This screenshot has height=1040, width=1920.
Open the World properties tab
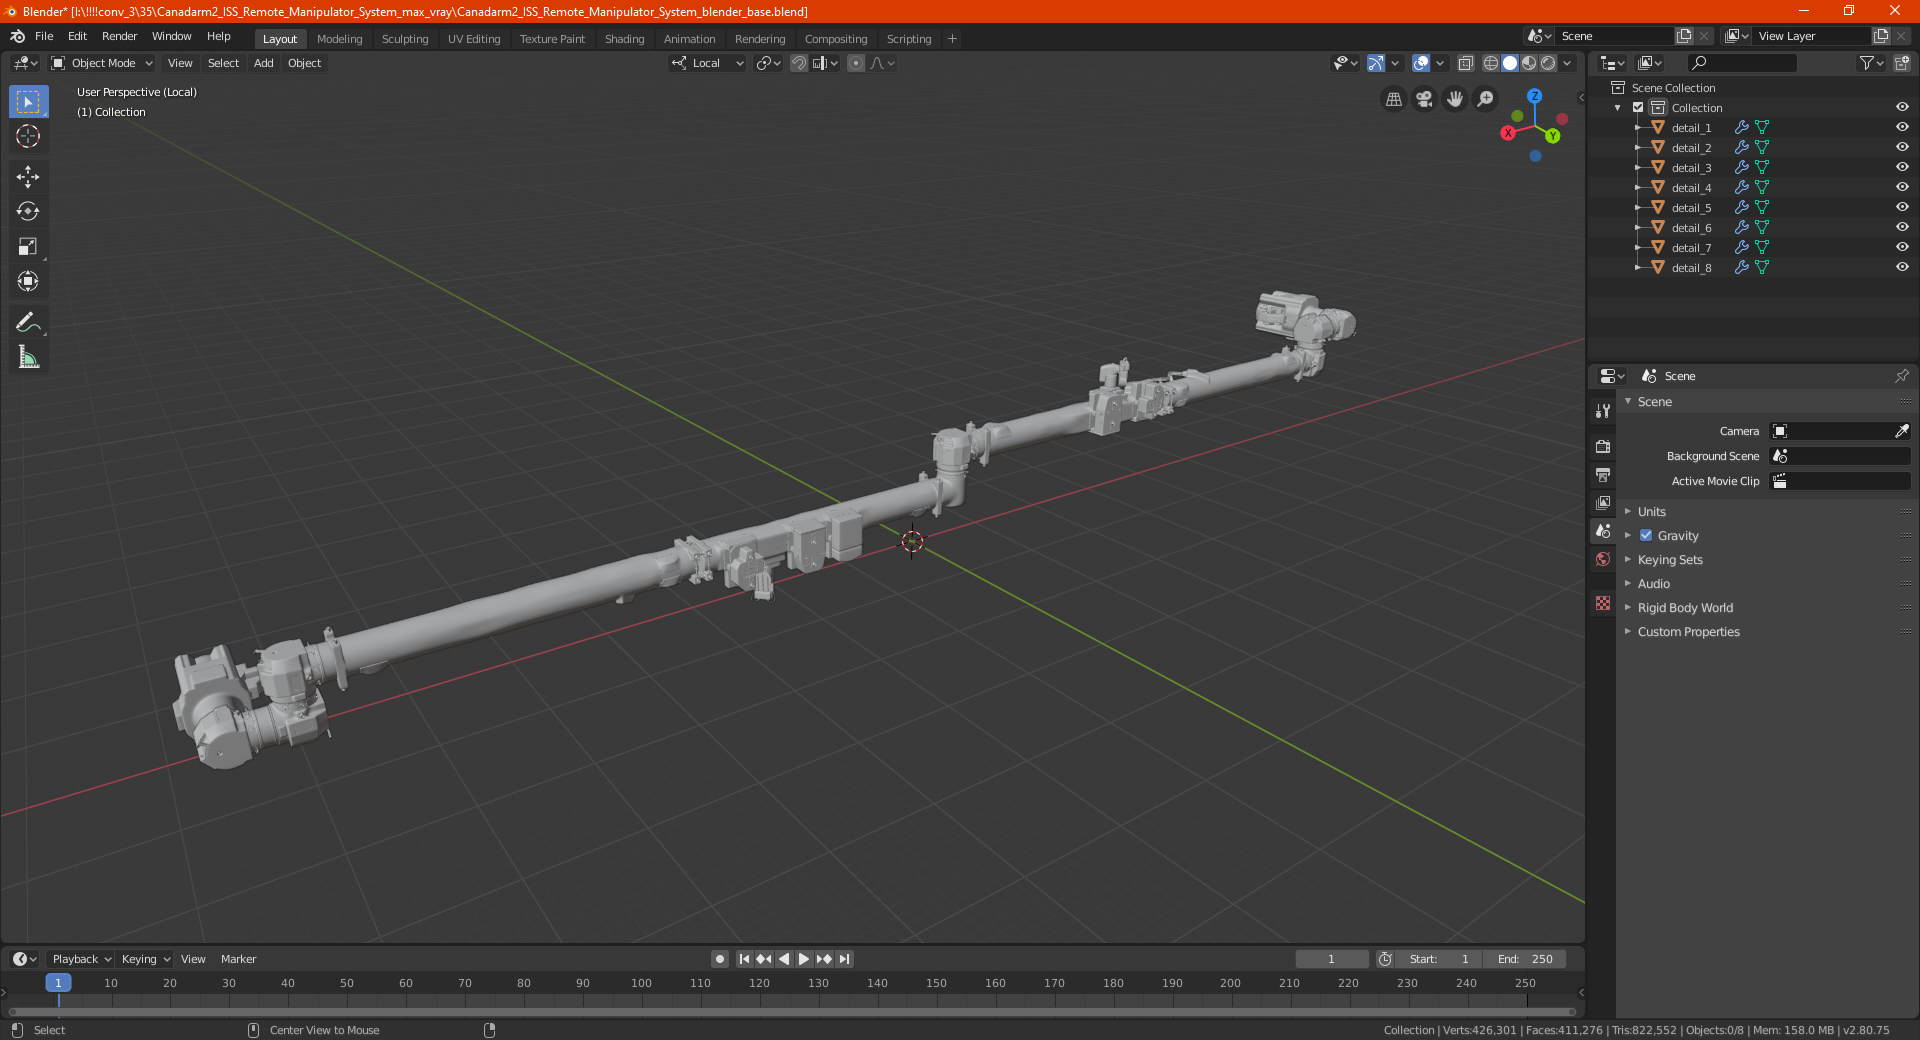[x=1603, y=559]
